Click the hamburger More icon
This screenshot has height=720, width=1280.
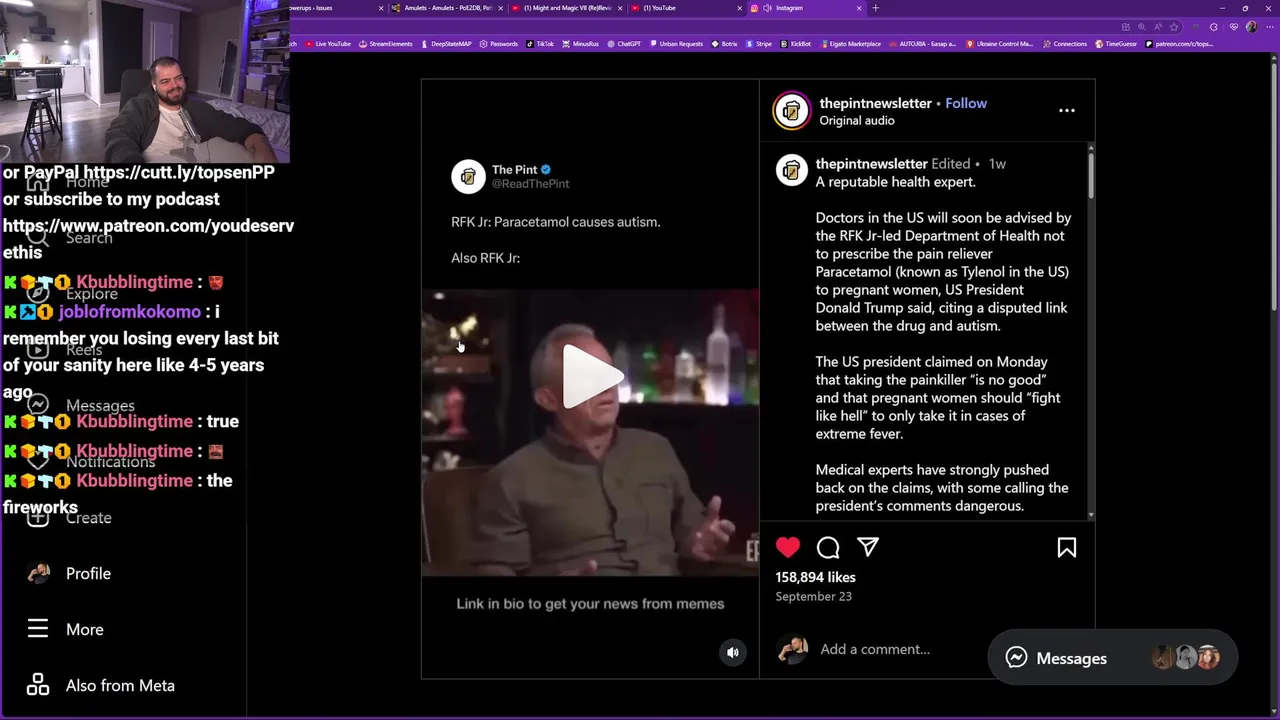tap(38, 629)
